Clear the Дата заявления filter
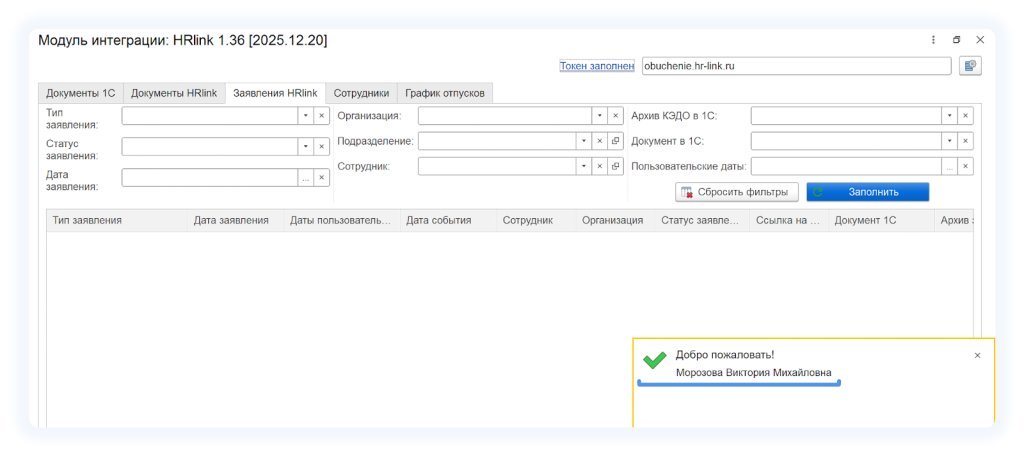 [x=321, y=178]
